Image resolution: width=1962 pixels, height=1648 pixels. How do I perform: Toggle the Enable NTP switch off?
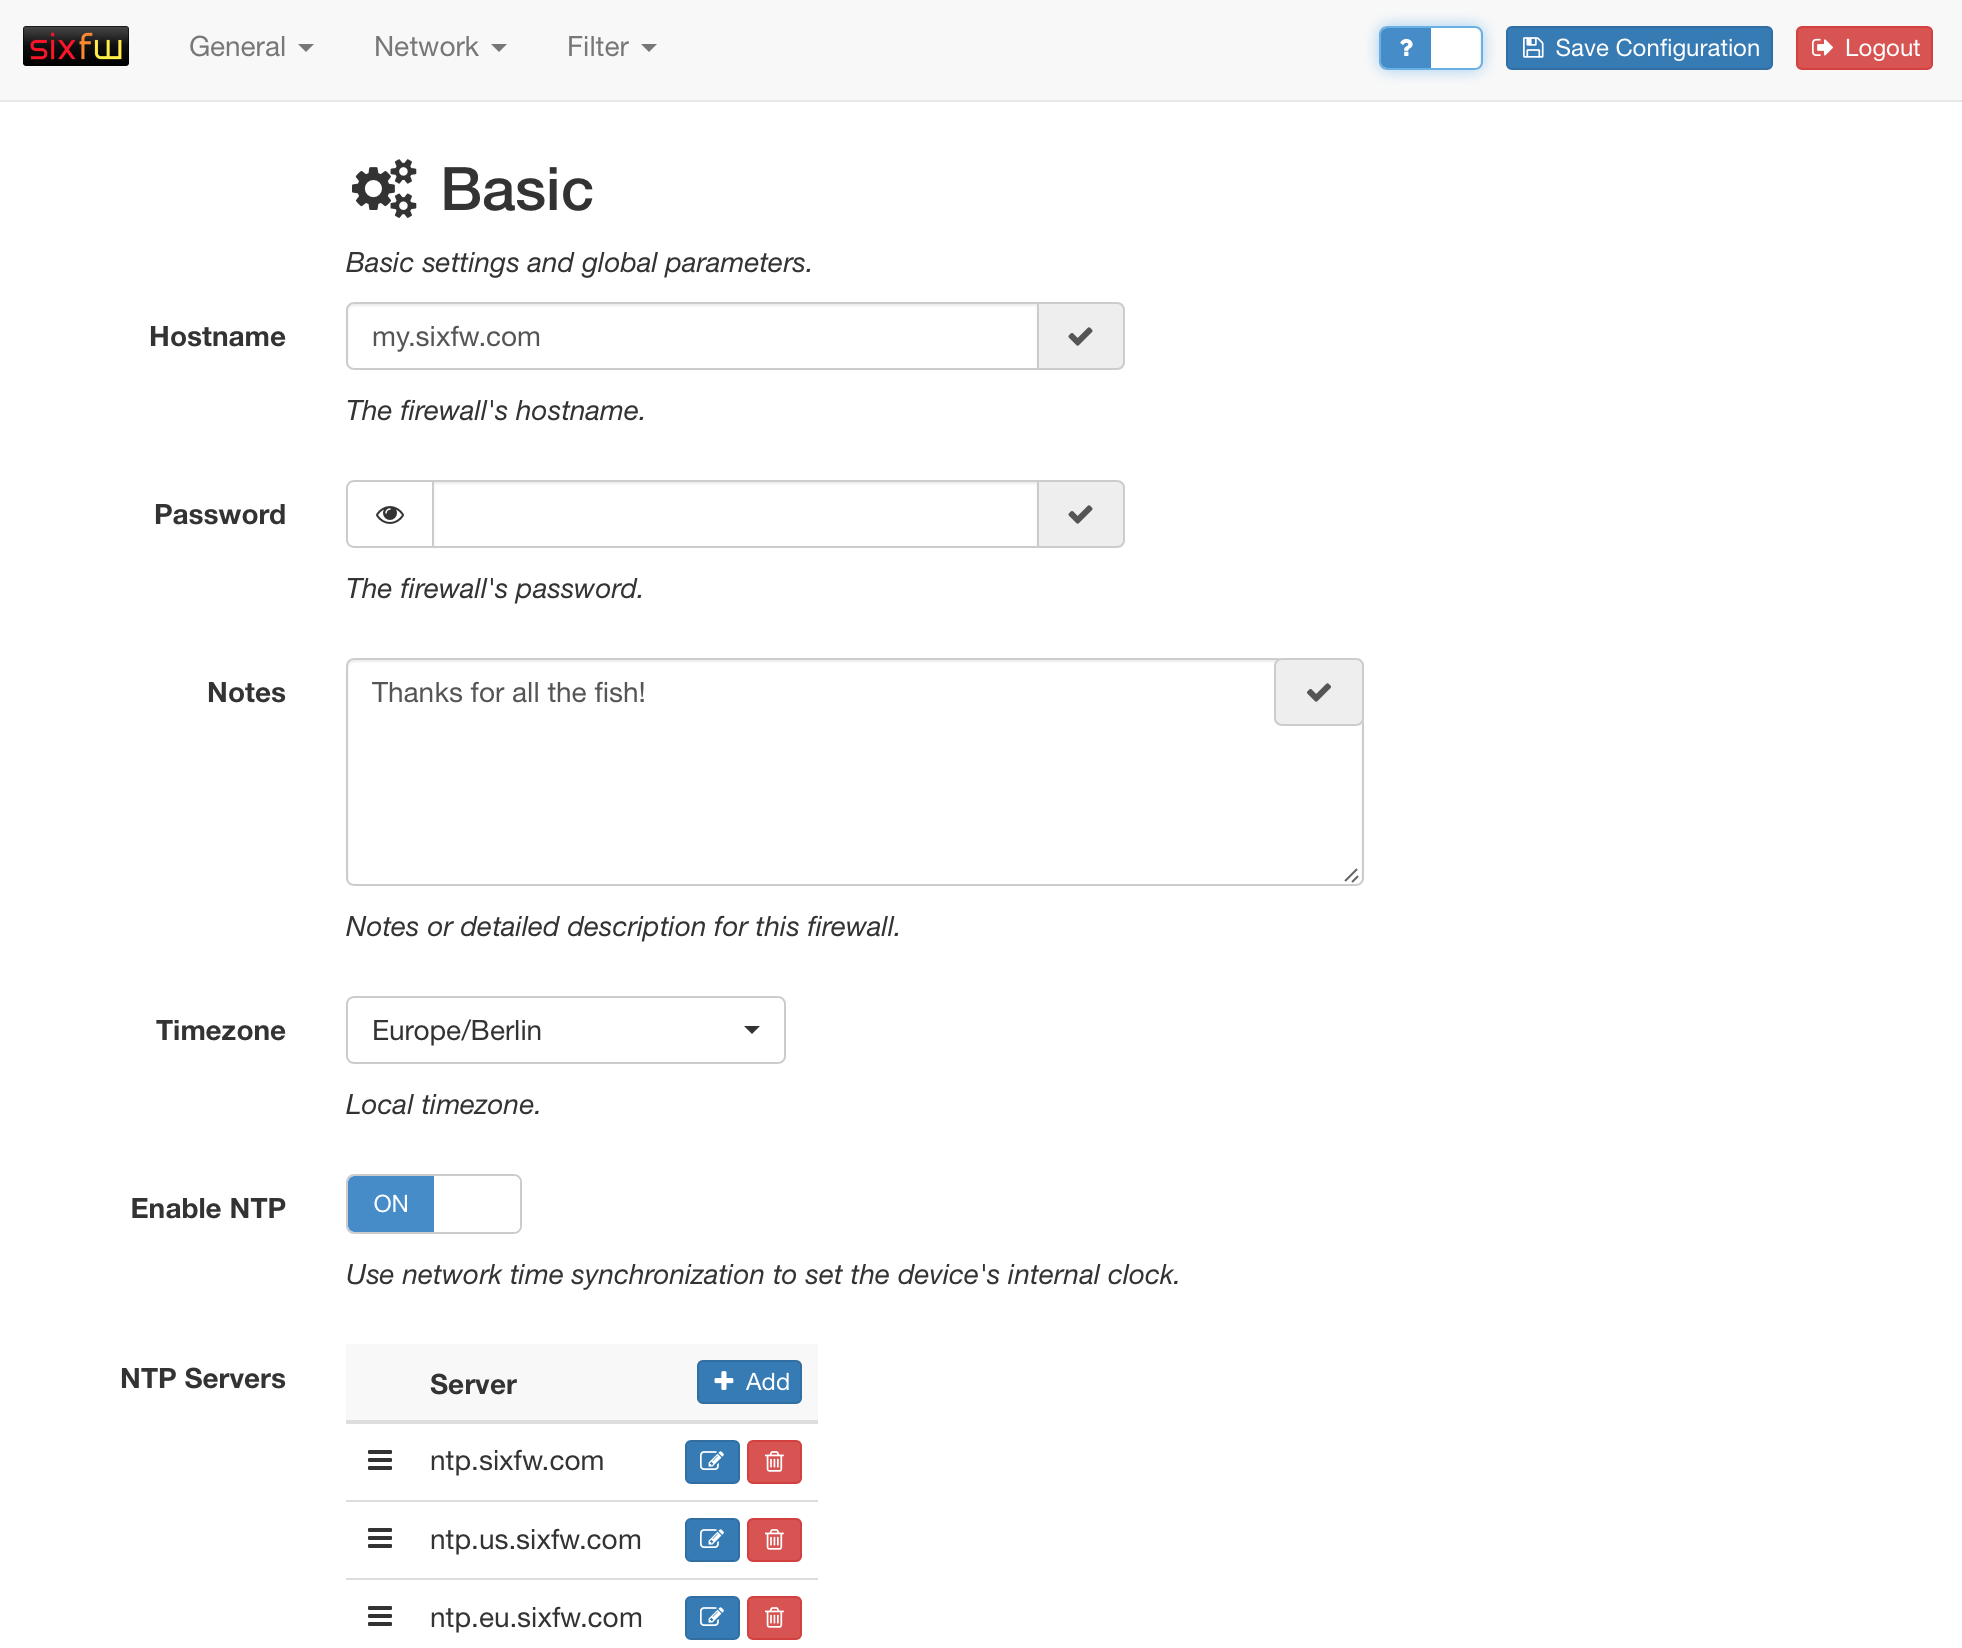coord(433,1204)
